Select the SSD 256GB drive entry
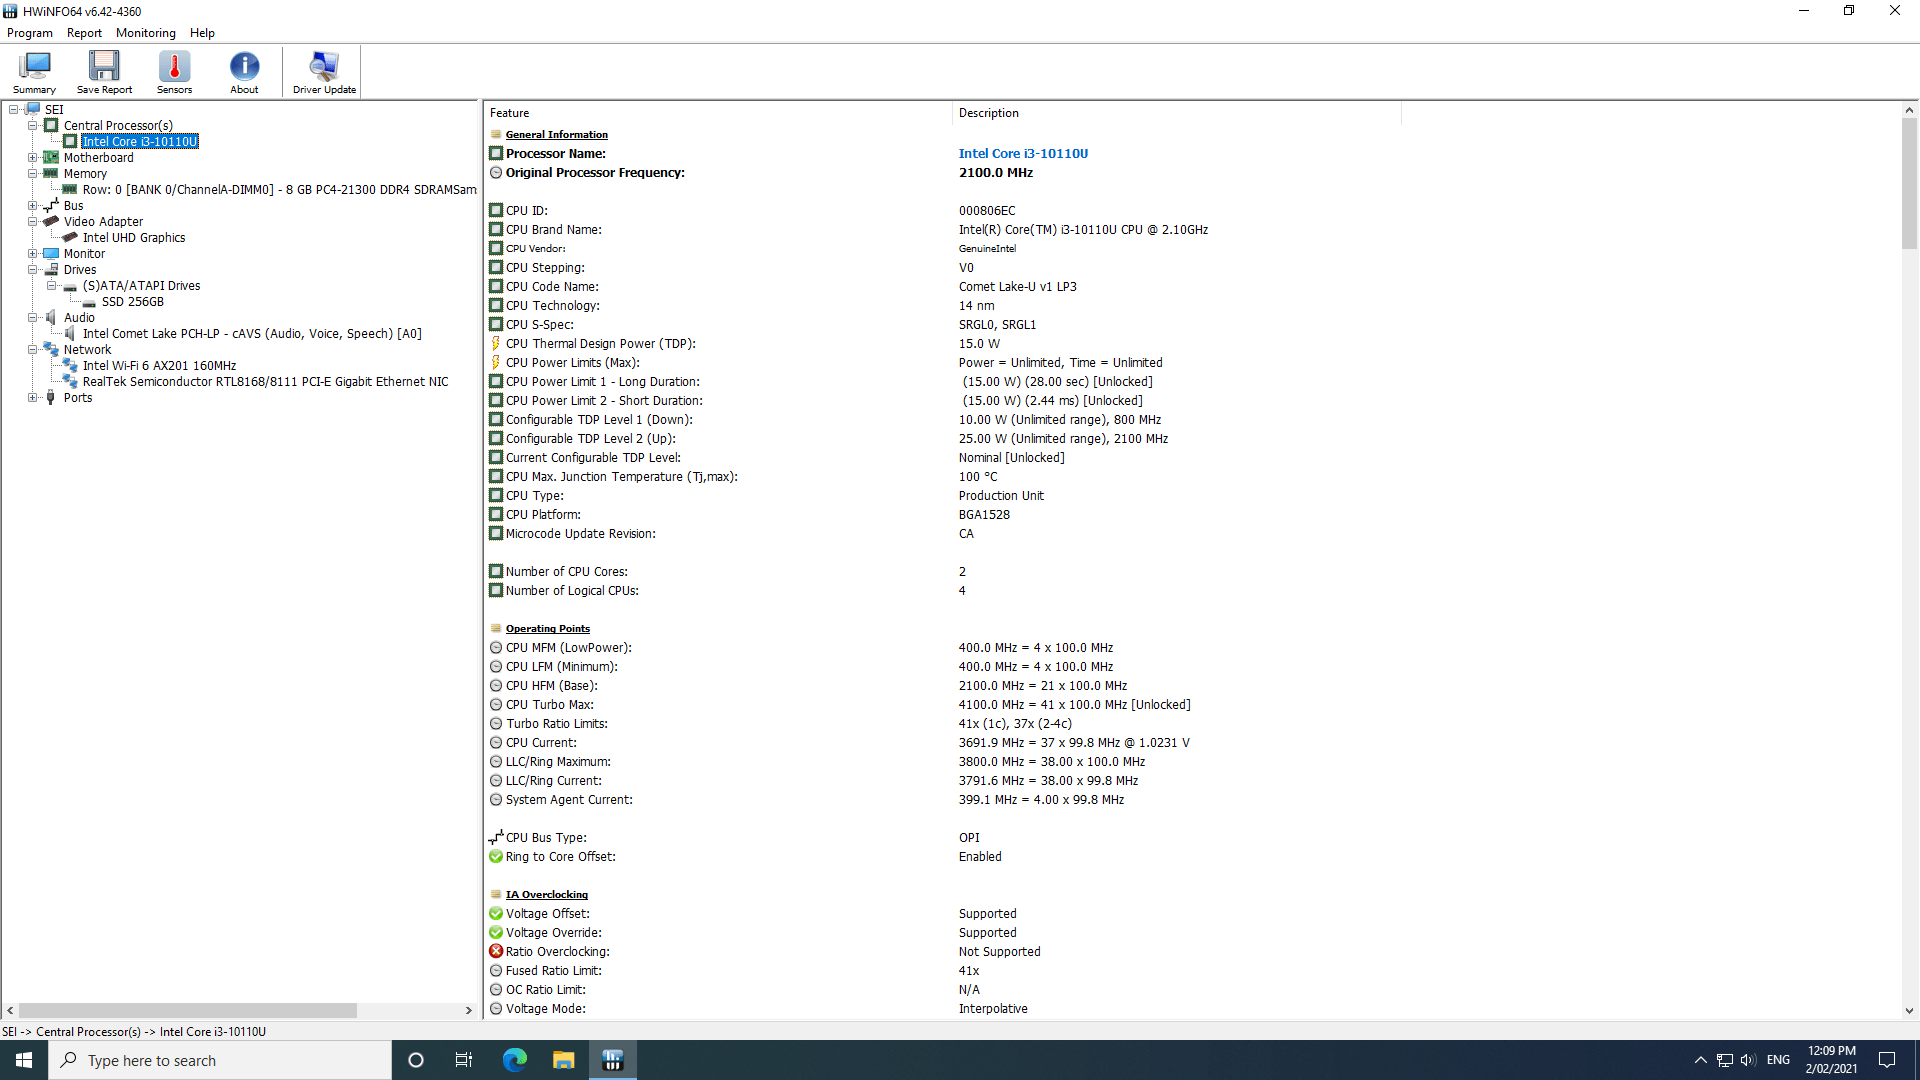The height and width of the screenshot is (1080, 1920). point(132,302)
